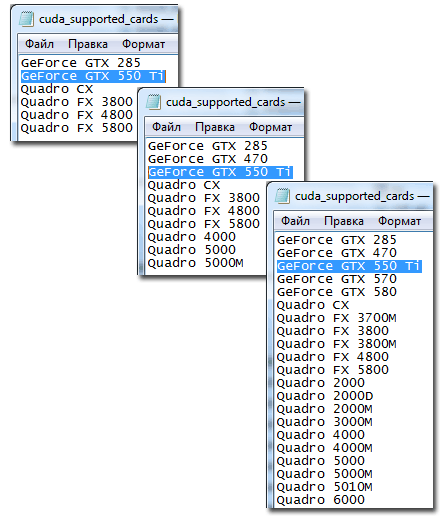Click the Quadro 5010M line

[325, 487]
